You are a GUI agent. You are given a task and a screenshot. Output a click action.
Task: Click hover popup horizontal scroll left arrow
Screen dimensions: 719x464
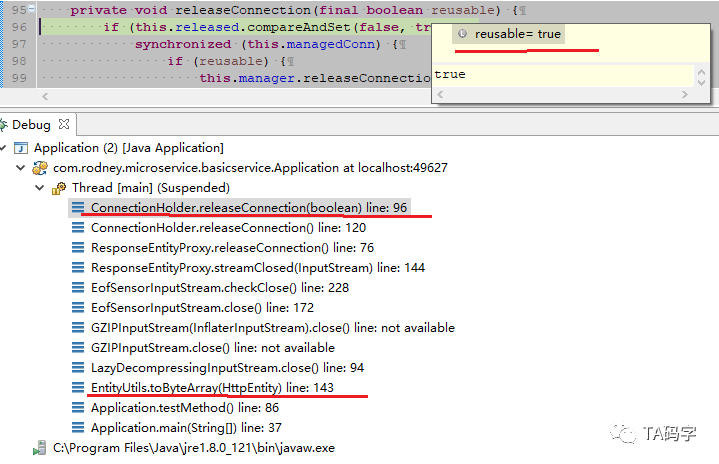point(440,94)
